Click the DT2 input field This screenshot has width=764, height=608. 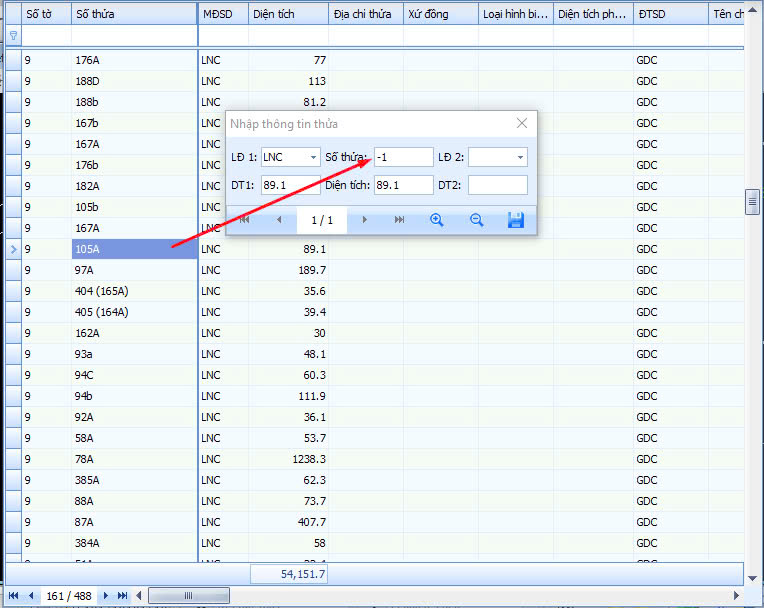coord(497,185)
